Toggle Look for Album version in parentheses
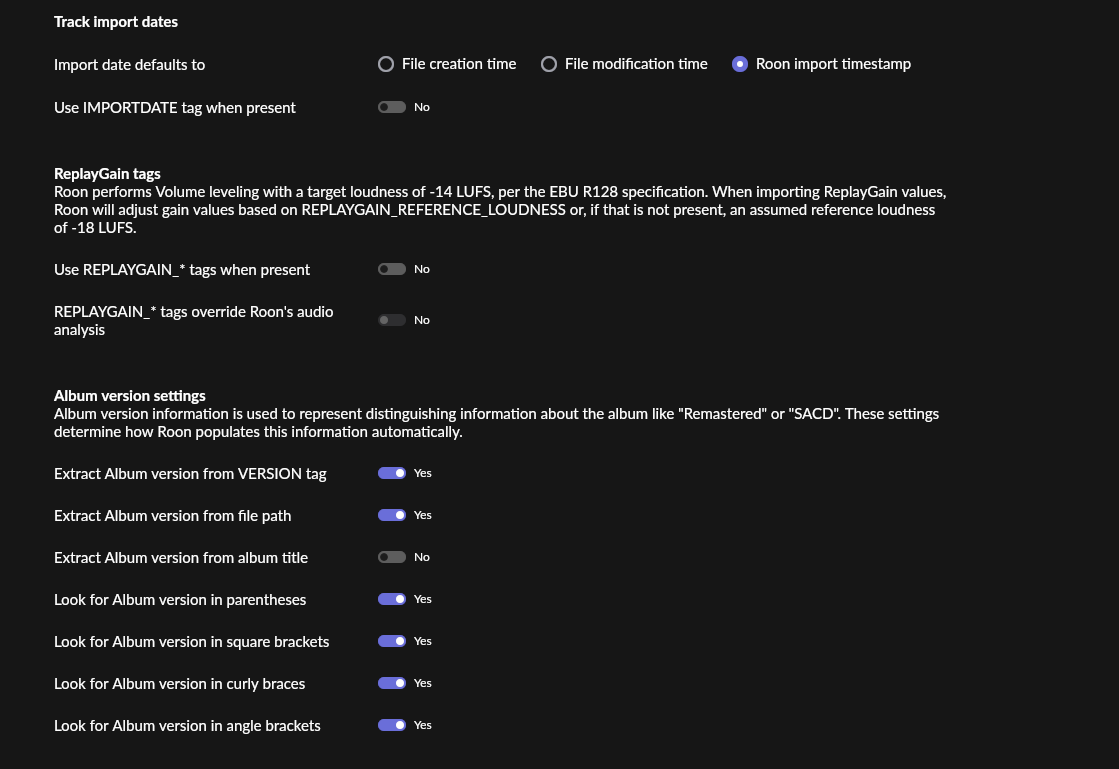Screen dimensions: 1119x769 tap(392, 599)
